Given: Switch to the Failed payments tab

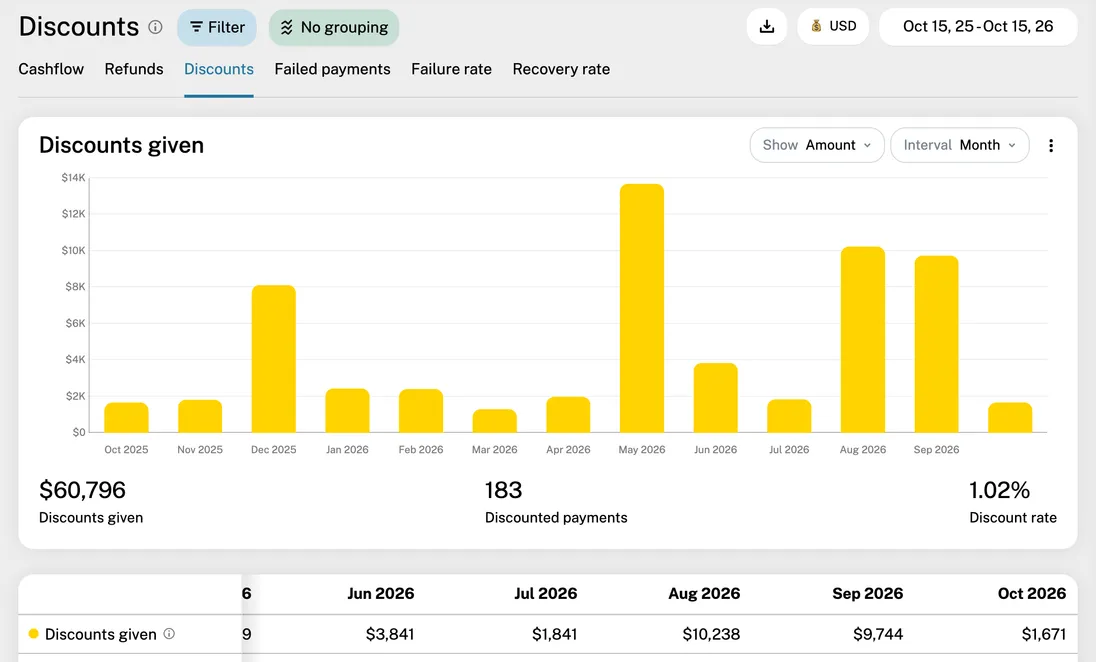Looking at the screenshot, I should point(333,69).
